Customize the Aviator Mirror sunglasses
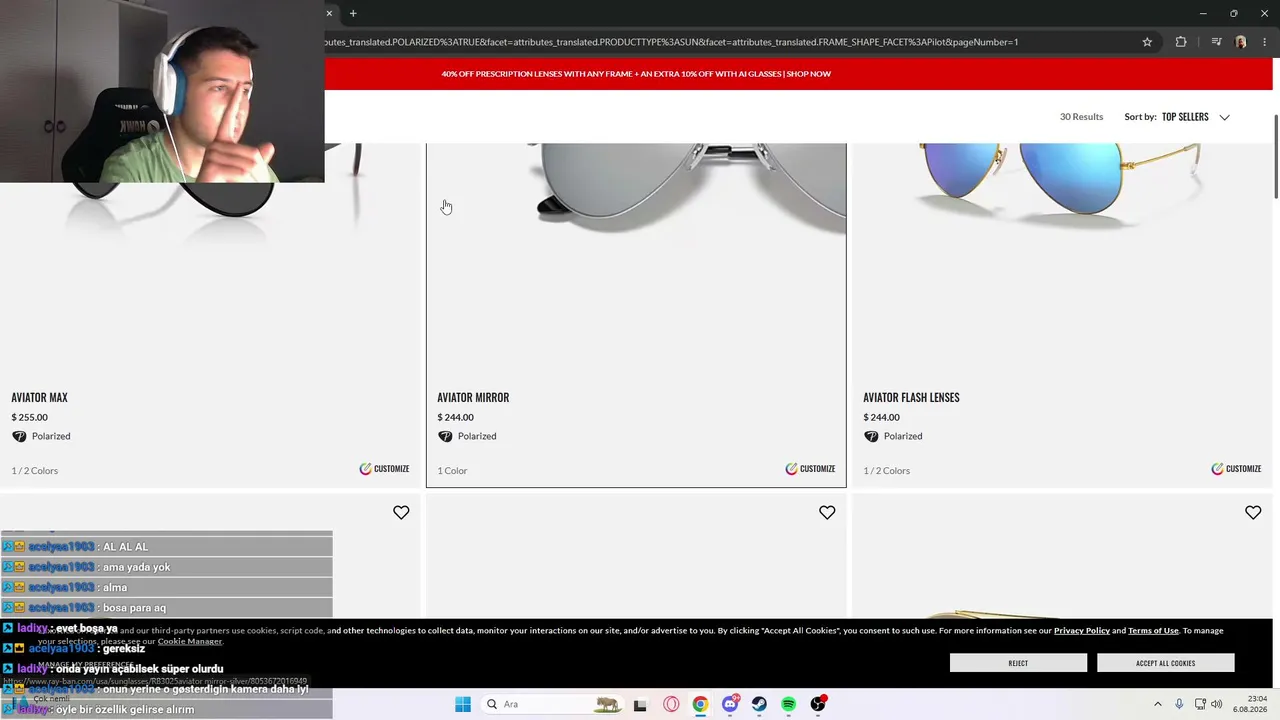Viewport: 1280px width, 720px height. pyautogui.click(x=810, y=469)
